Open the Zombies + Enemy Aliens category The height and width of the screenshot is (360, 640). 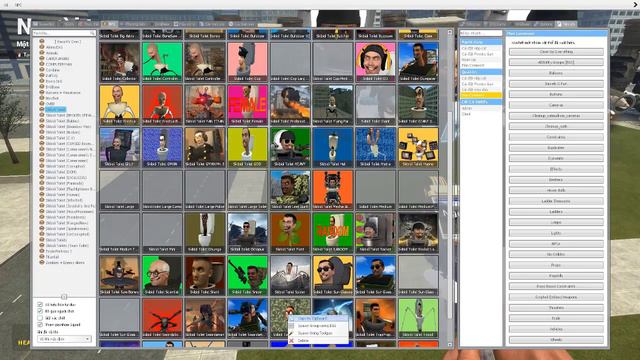[65, 262]
